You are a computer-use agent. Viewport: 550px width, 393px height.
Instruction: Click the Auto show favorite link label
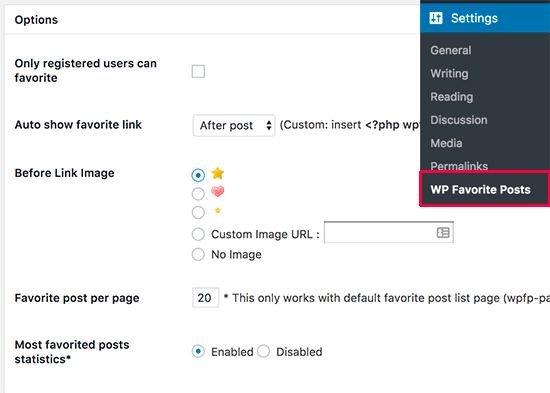pos(78,125)
